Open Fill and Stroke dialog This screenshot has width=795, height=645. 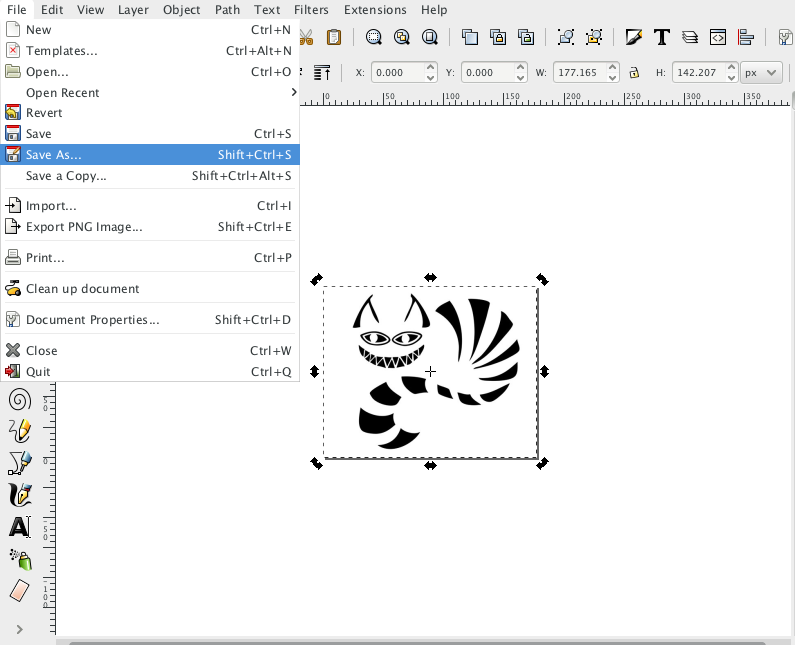coord(634,37)
